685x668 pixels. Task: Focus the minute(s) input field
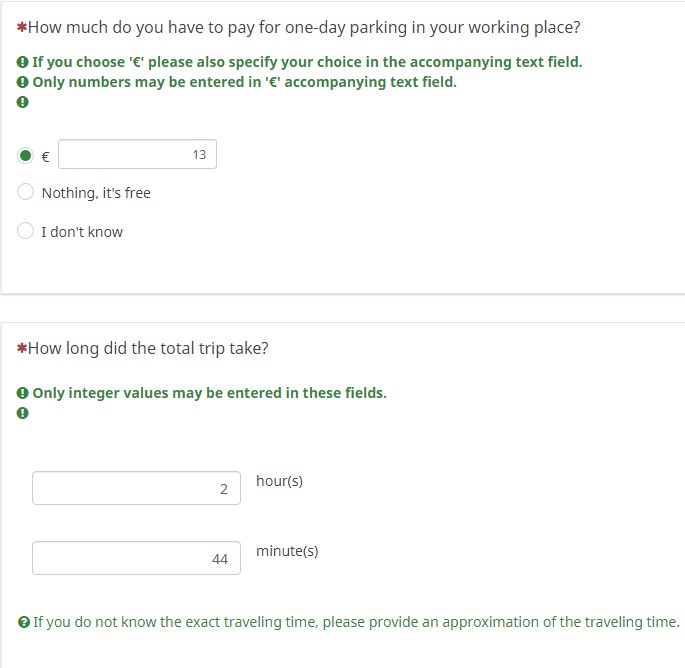tap(136, 558)
